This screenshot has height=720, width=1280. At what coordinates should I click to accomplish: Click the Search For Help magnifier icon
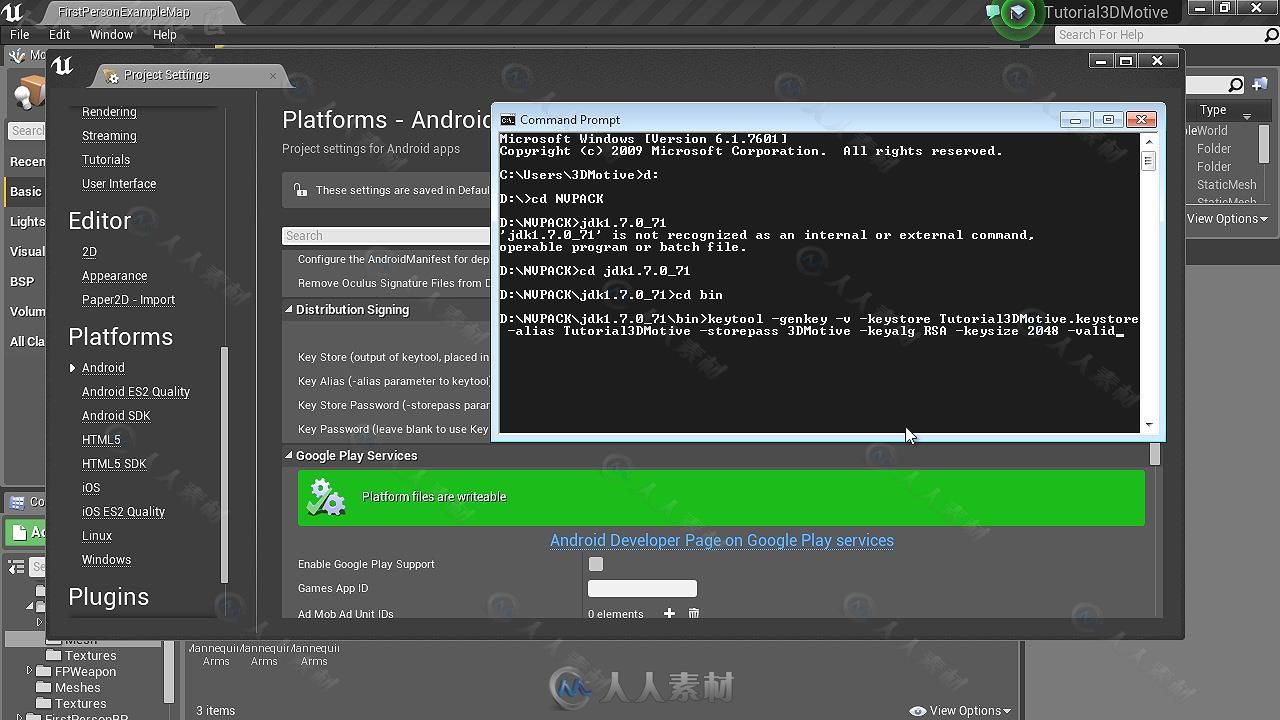1271,35
